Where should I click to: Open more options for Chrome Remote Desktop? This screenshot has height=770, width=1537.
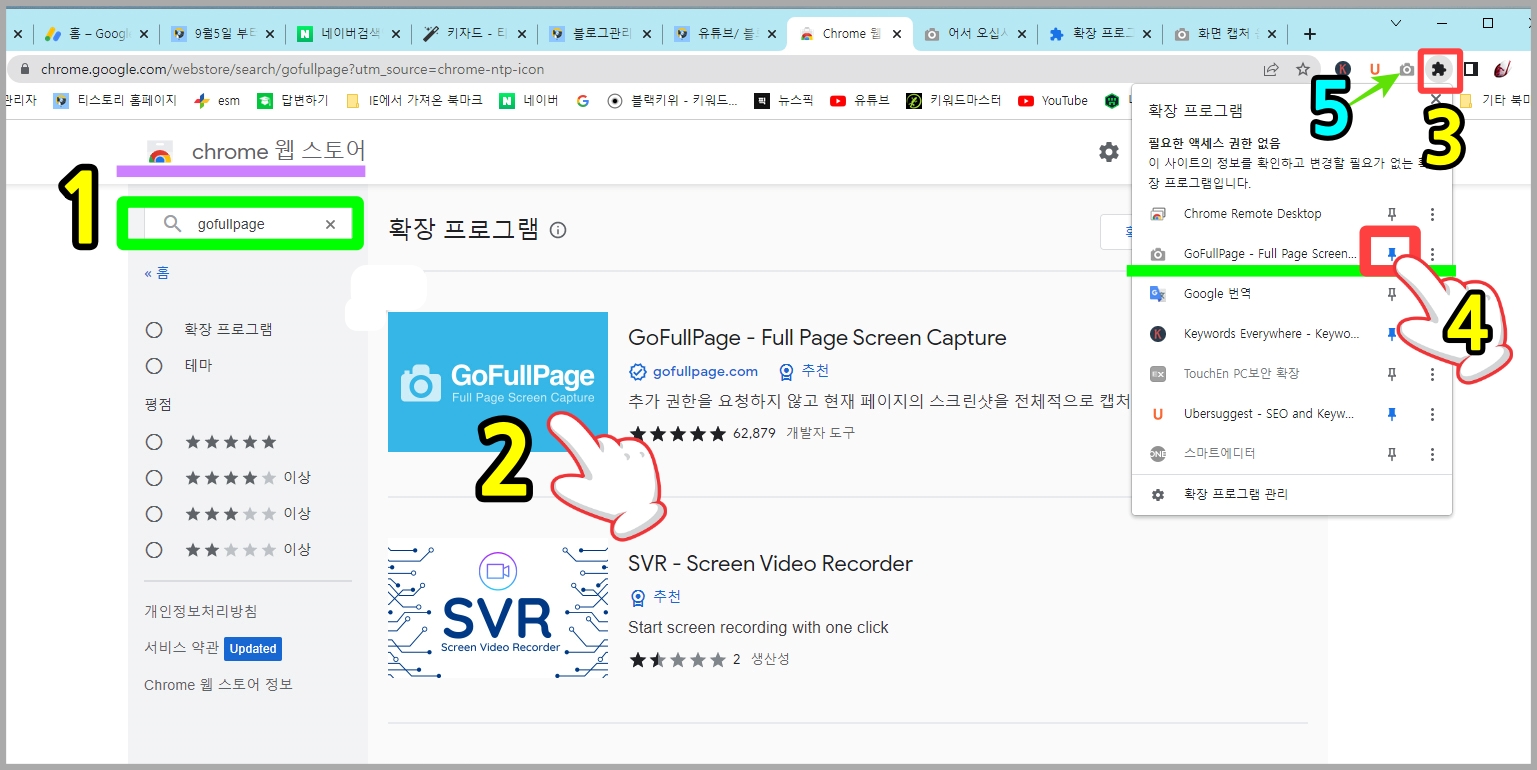pos(1432,214)
